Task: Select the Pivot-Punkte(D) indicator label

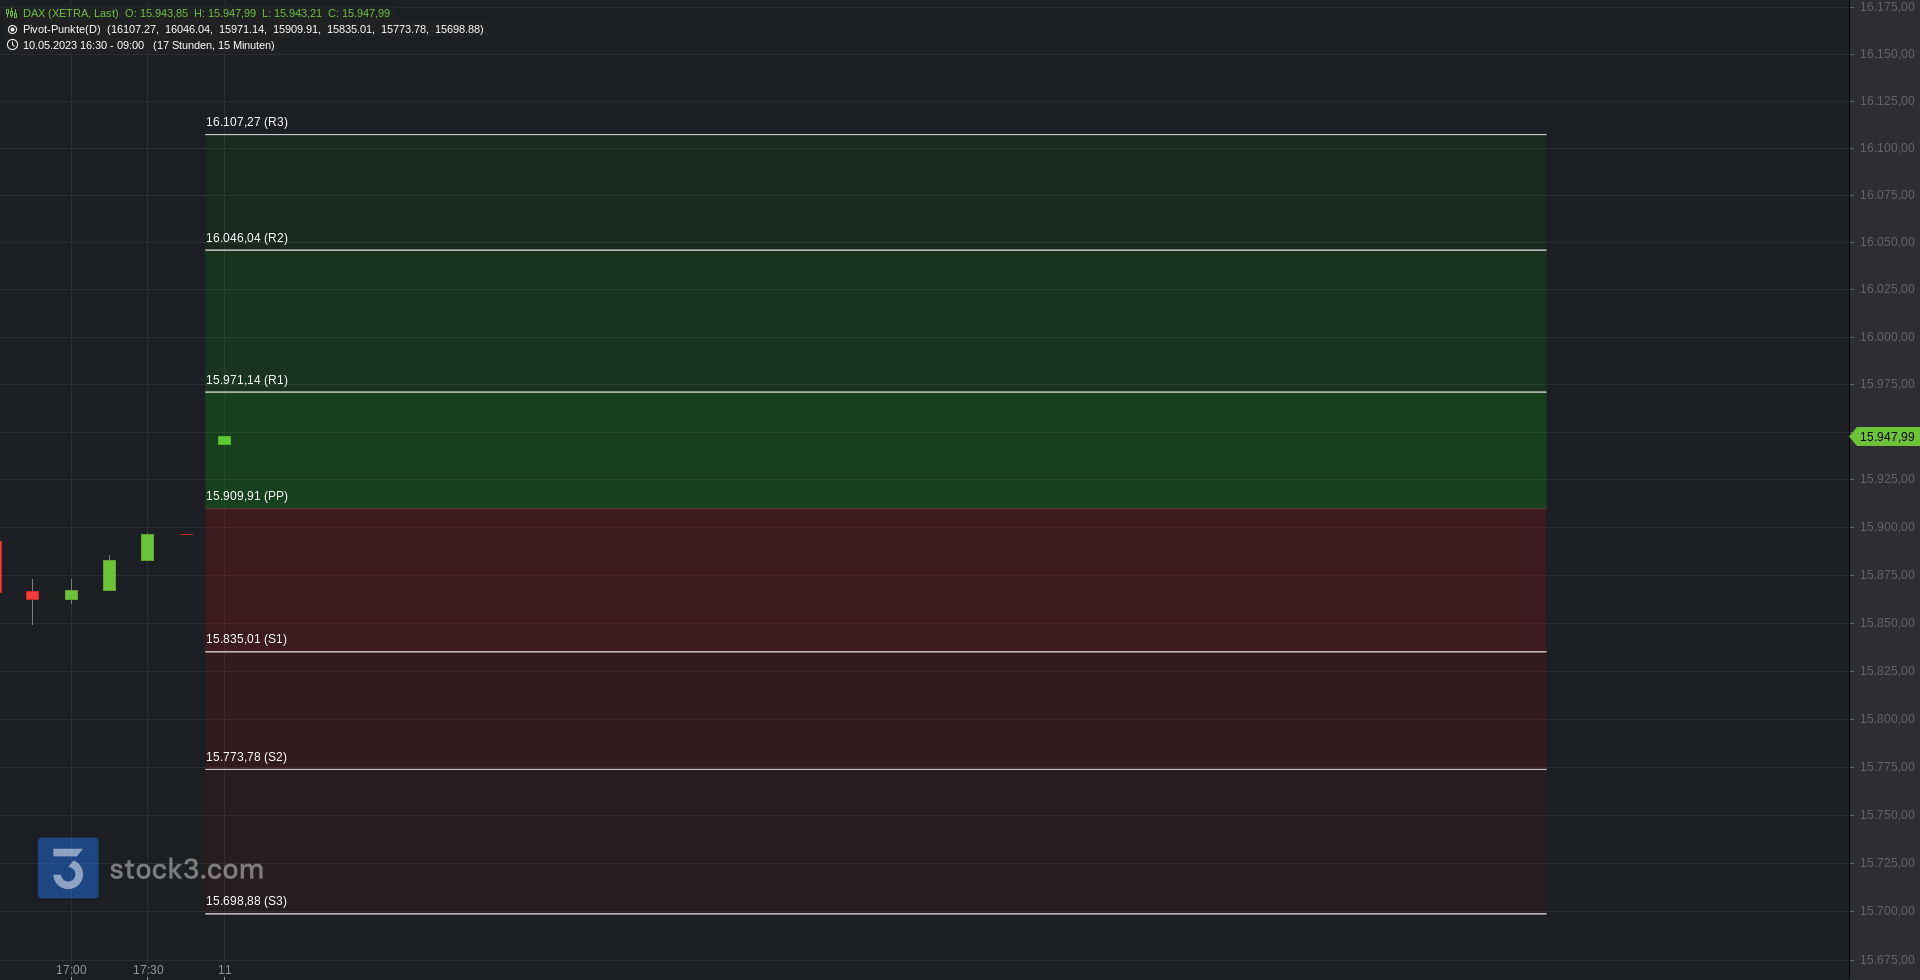Action: 62,29
